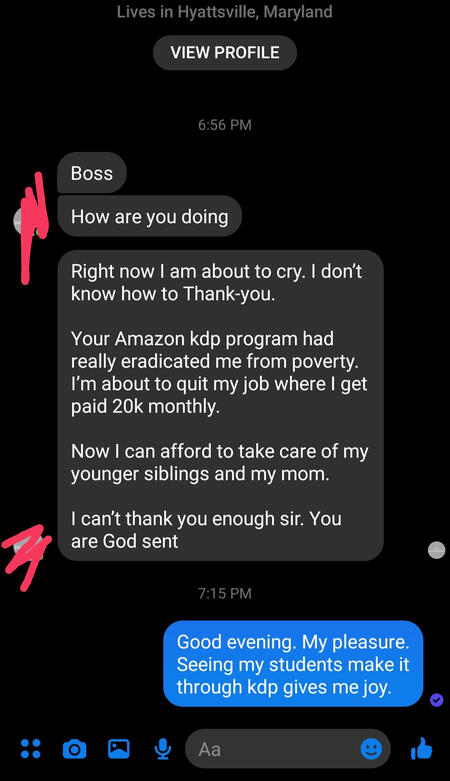
Task: Tap "Lives in Hyattsville, Maryland" text
Action: pyautogui.click(x=225, y=11)
